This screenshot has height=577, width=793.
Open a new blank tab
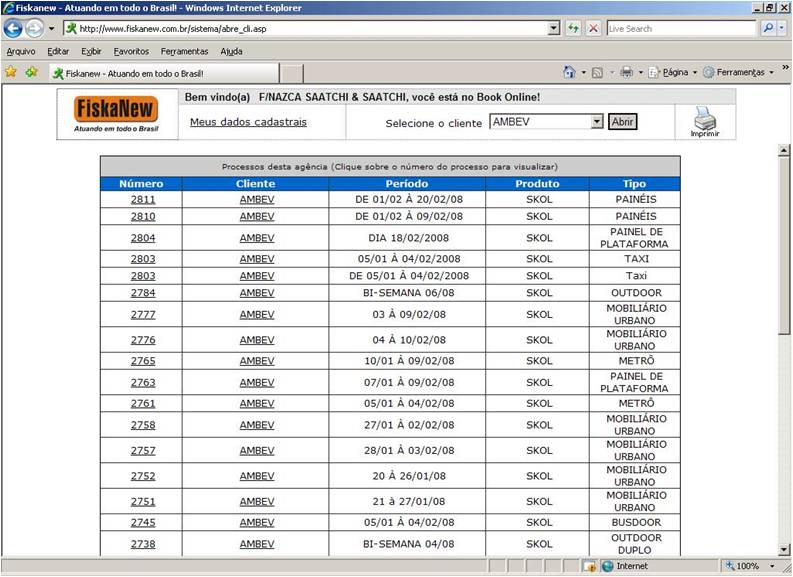(291, 74)
